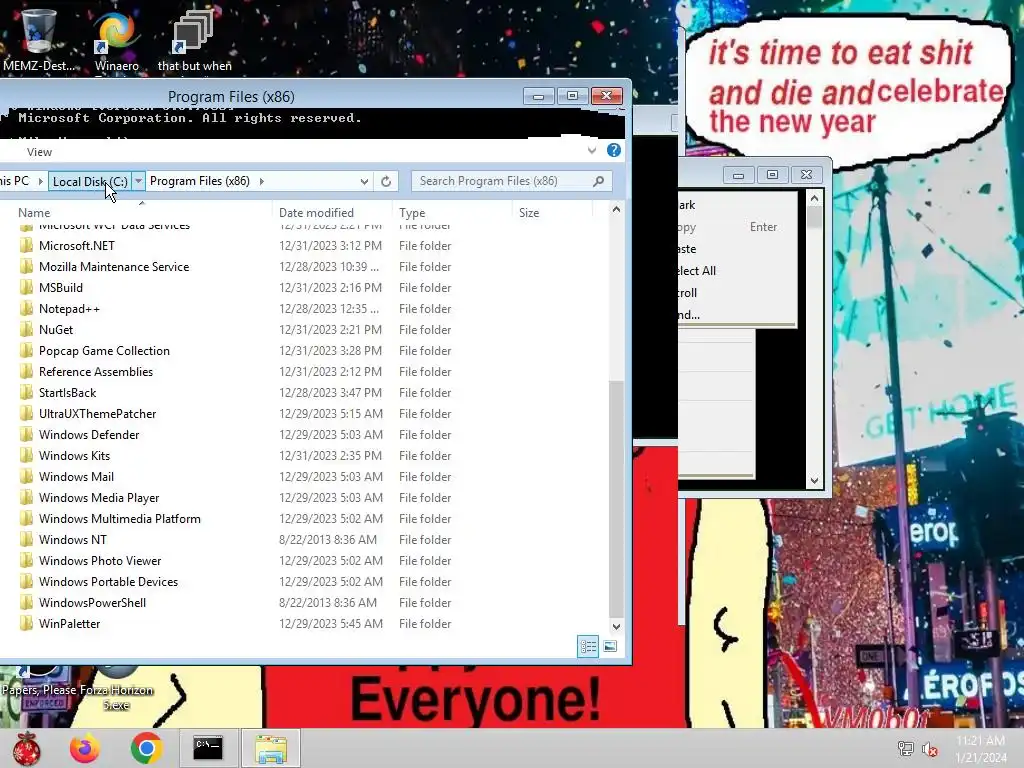The image size is (1024, 768).
Task: Select the Popcap Game Collection folder
Action: (104, 351)
